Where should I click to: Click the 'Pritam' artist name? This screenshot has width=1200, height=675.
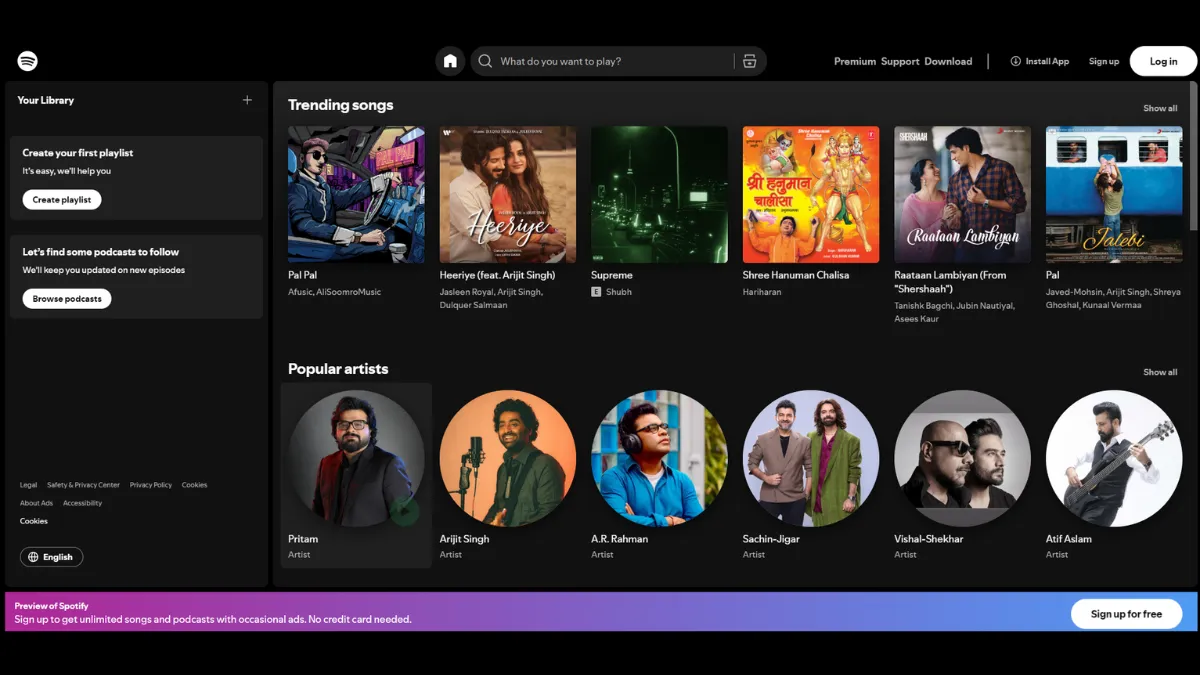pos(303,539)
